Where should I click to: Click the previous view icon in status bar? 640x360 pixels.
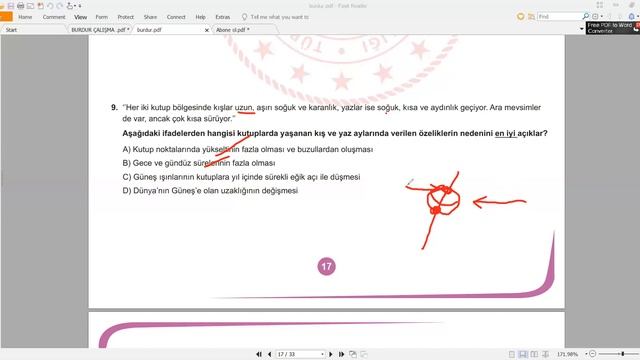point(353,354)
